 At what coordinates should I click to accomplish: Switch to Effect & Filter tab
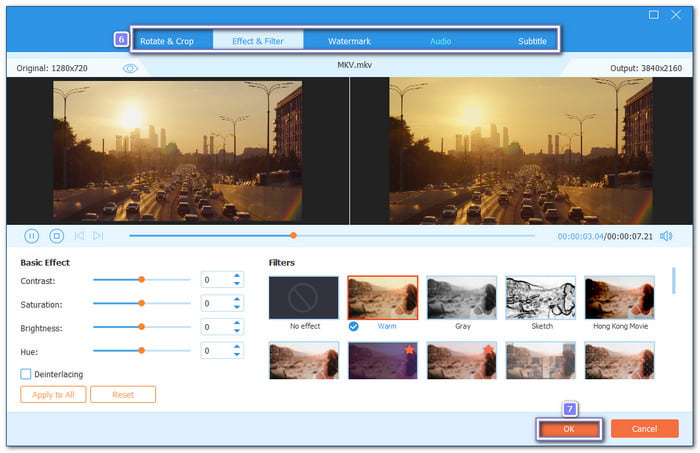click(x=258, y=41)
